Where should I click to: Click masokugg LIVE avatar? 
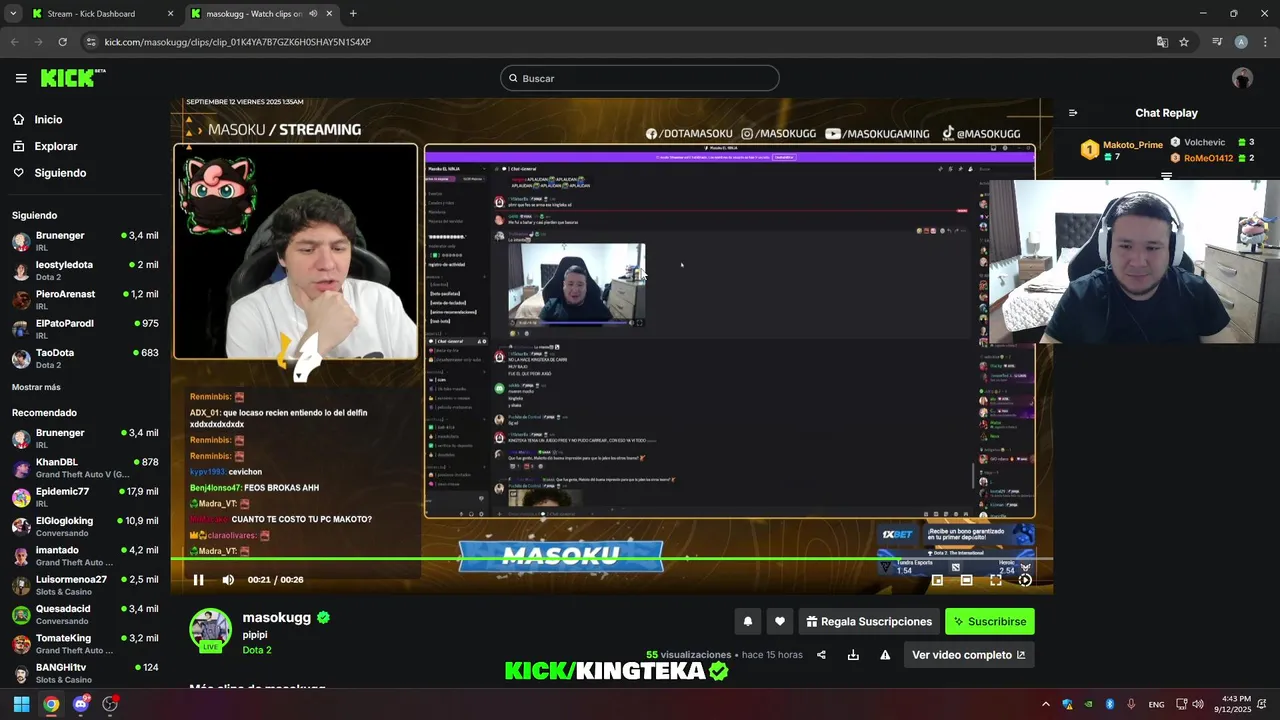210,630
